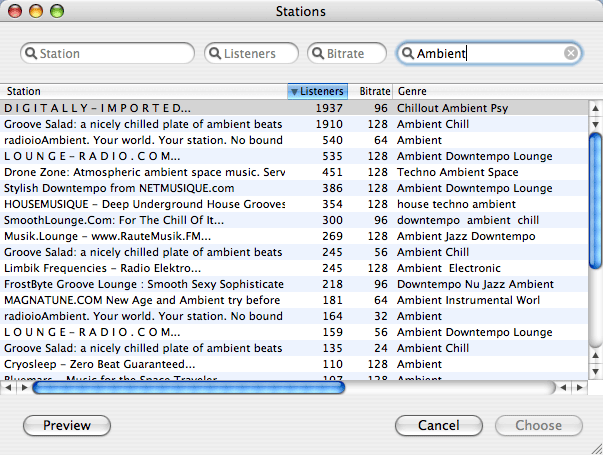Sort by Bitrate column header
Image resolution: width=603 pixels, height=455 pixels.
click(370, 91)
